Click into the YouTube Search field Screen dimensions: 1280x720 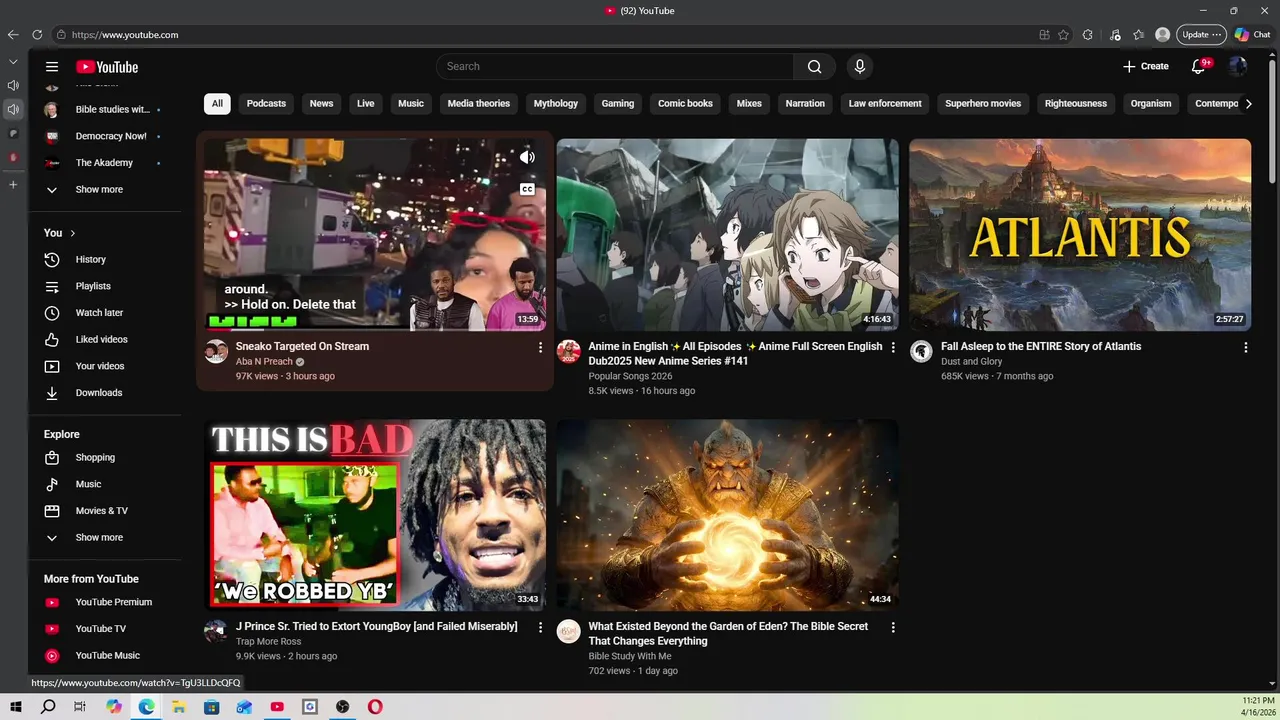point(615,66)
